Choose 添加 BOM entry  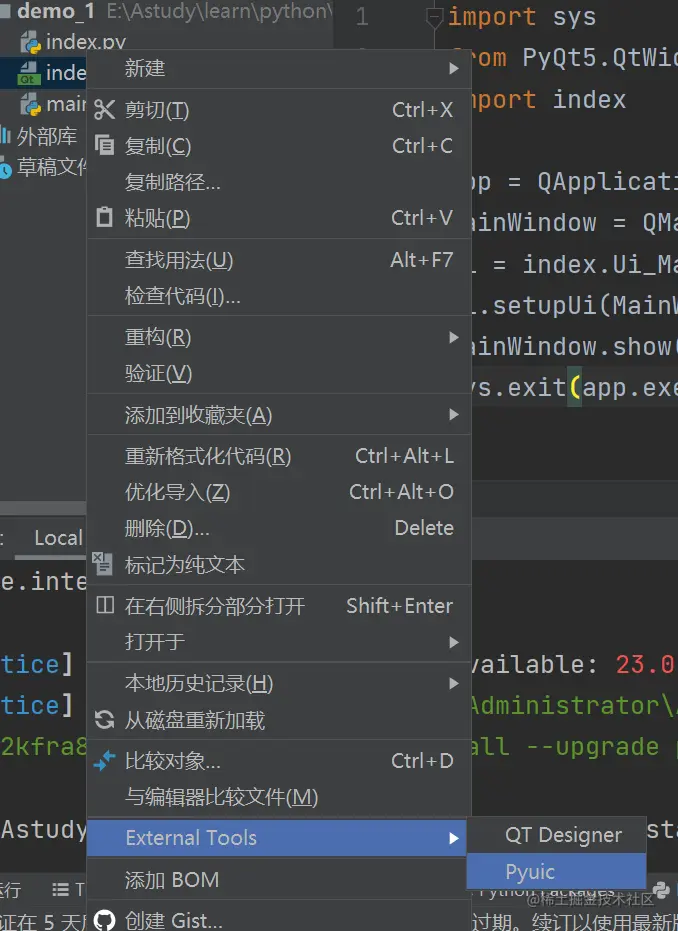278,879
